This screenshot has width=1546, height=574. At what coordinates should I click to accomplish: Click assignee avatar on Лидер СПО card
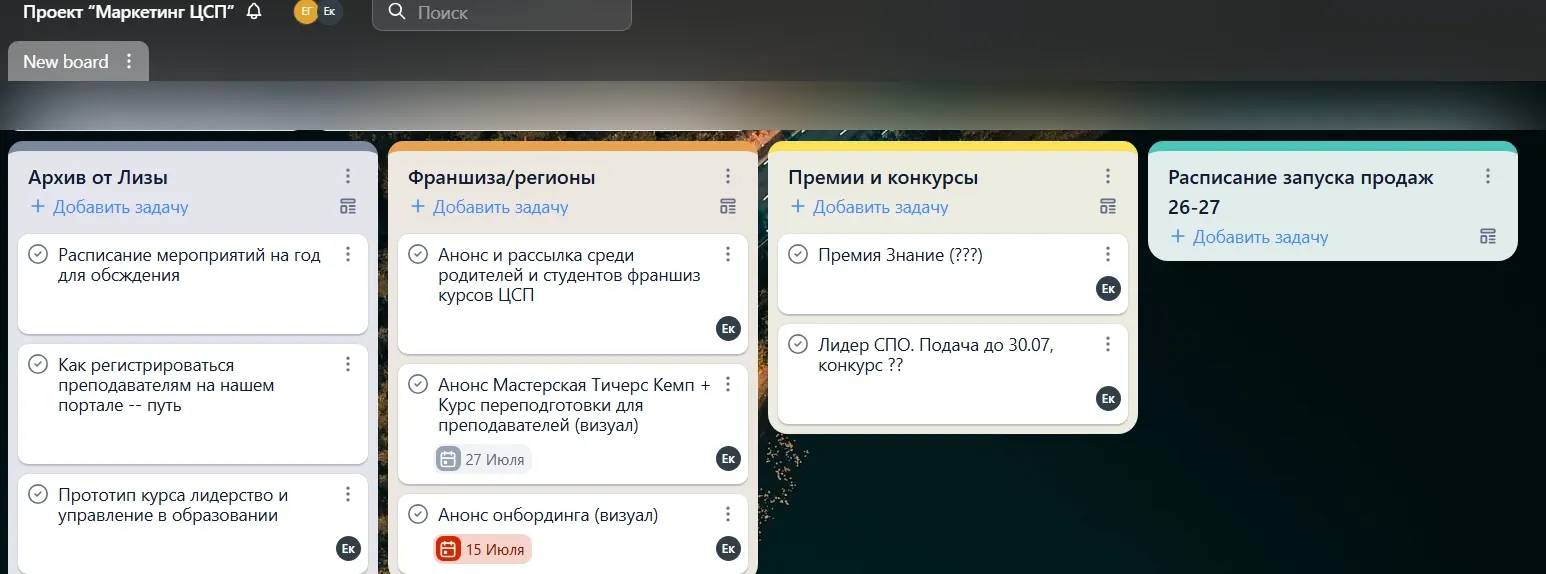(1108, 398)
